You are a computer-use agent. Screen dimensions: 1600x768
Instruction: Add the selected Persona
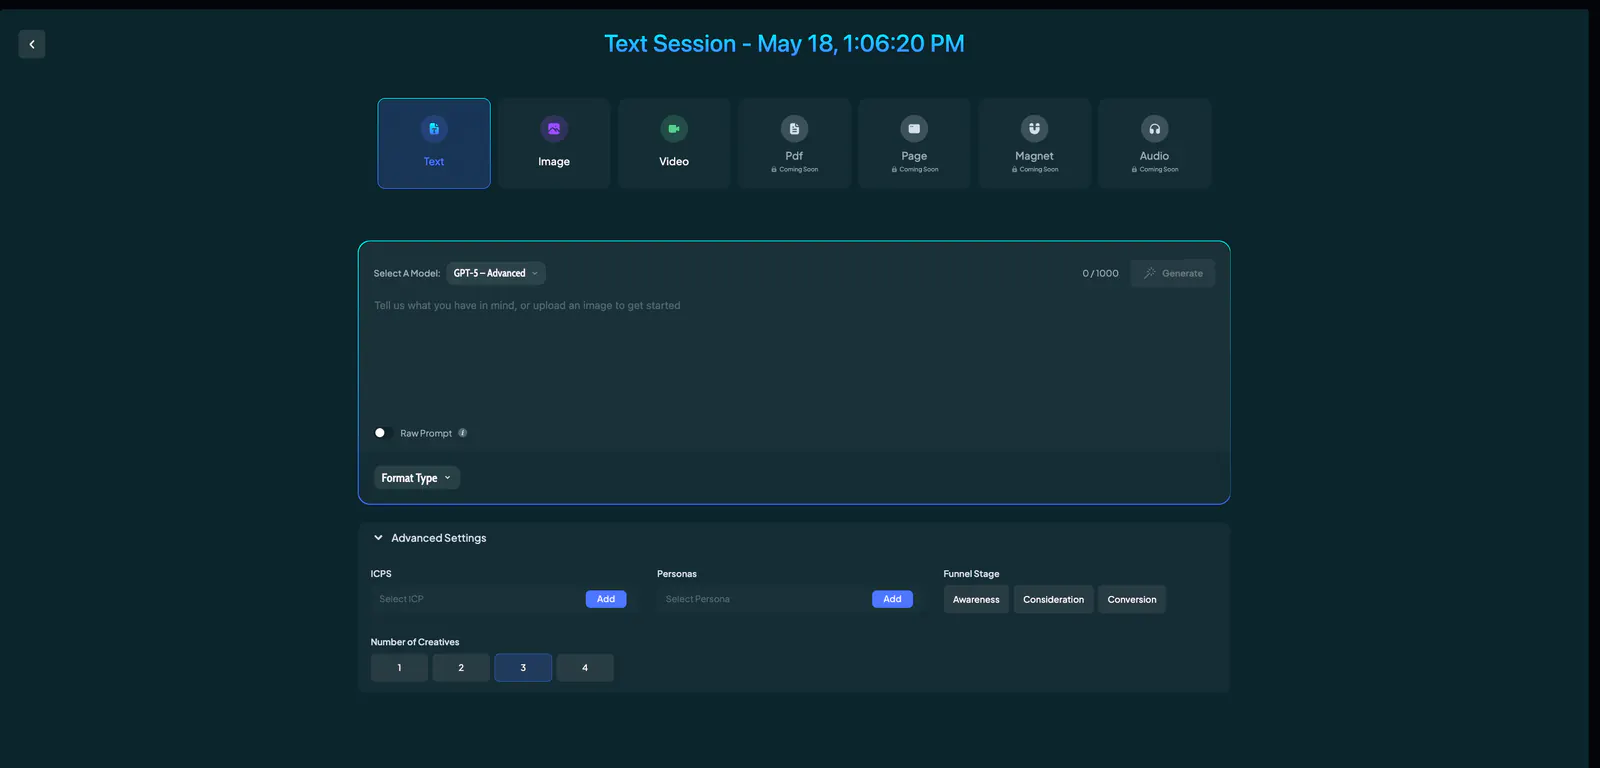point(892,599)
